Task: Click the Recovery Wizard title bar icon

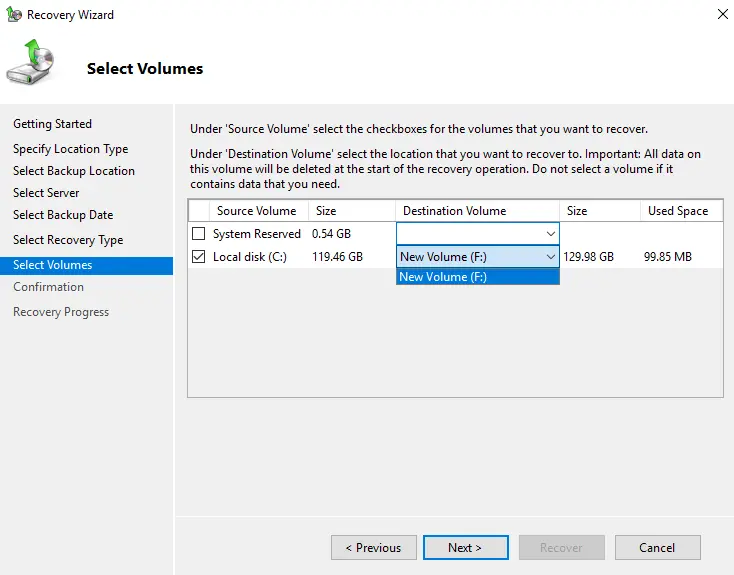Action: [x=14, y=15]
